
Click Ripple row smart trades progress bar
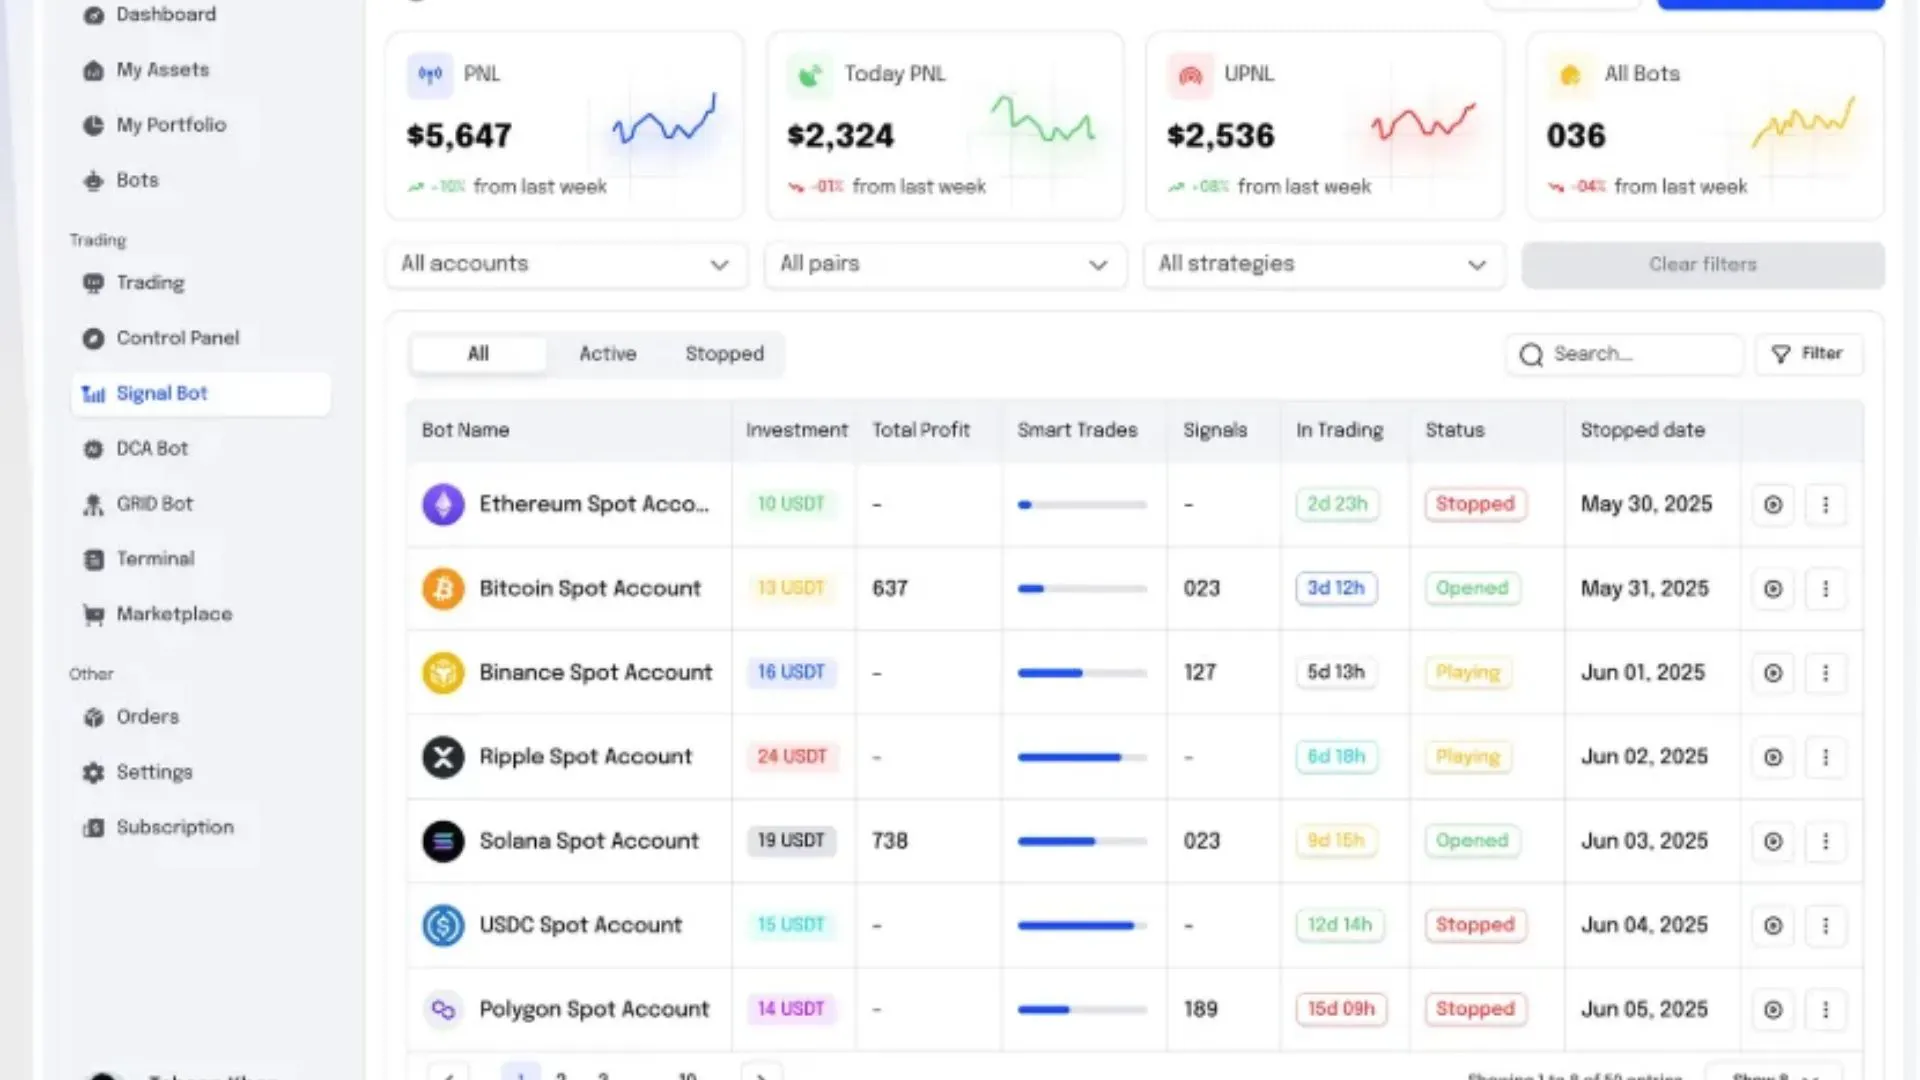(1082, 757)
